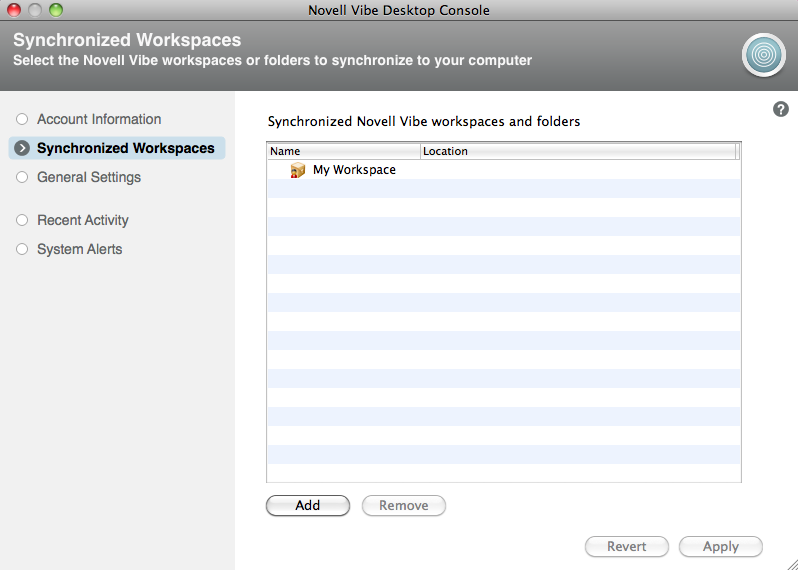Show the System Alerts page
This screenshot has height=570, width=798.
pyautogui.click(x=79, y=249)
